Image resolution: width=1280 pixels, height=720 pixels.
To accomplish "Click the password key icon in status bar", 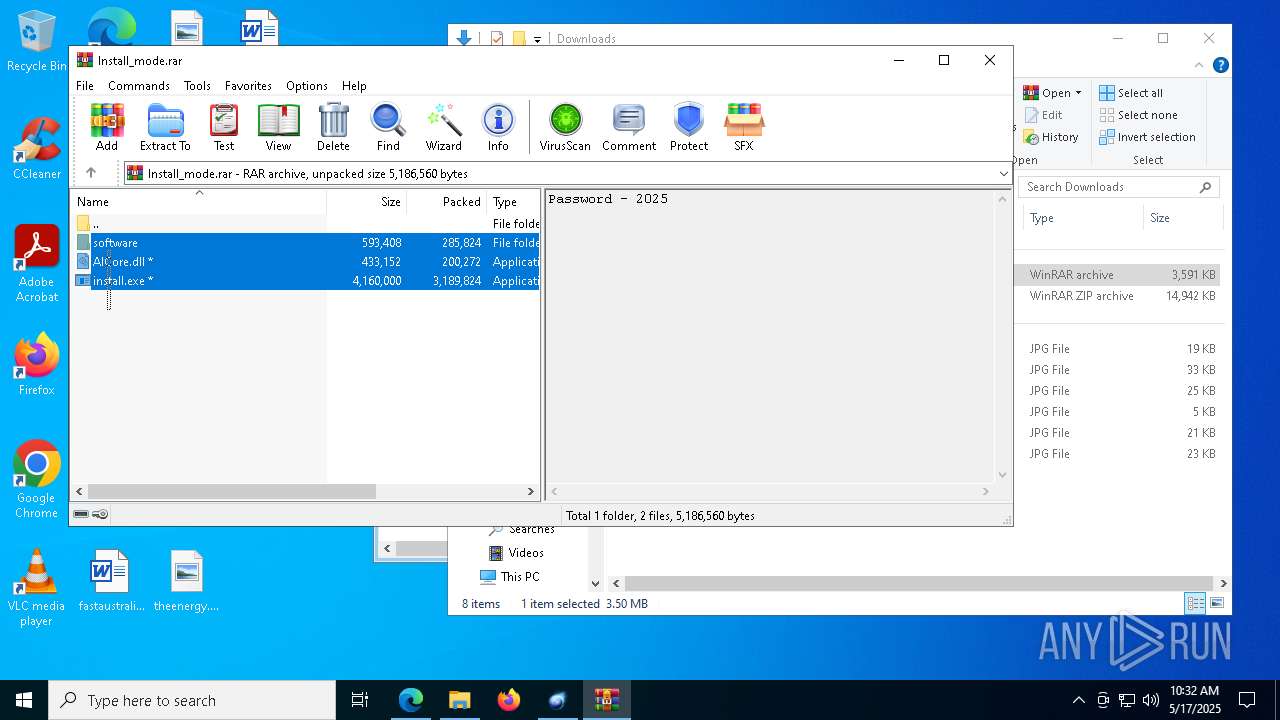I will coord(100,515).
